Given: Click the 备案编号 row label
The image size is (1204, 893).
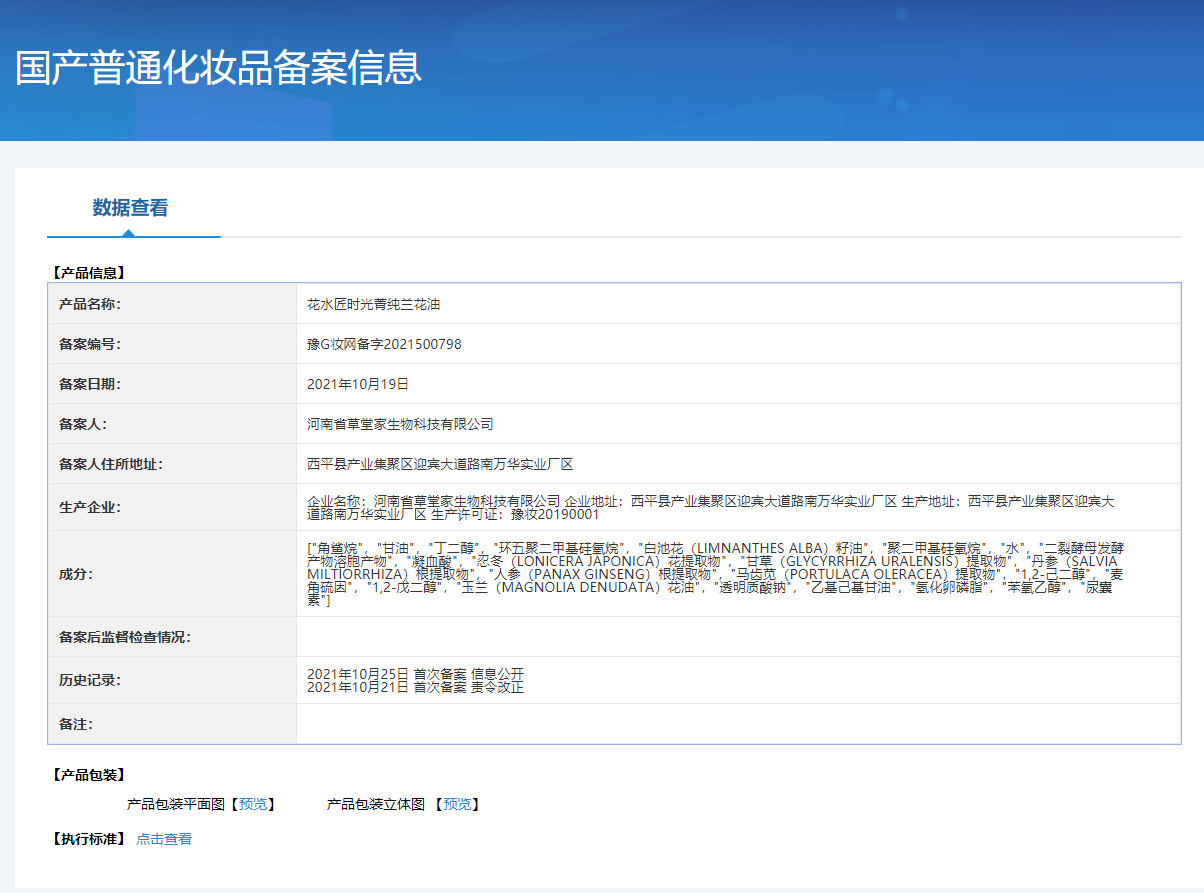Looking at the screenshot, I should point(90,344).
